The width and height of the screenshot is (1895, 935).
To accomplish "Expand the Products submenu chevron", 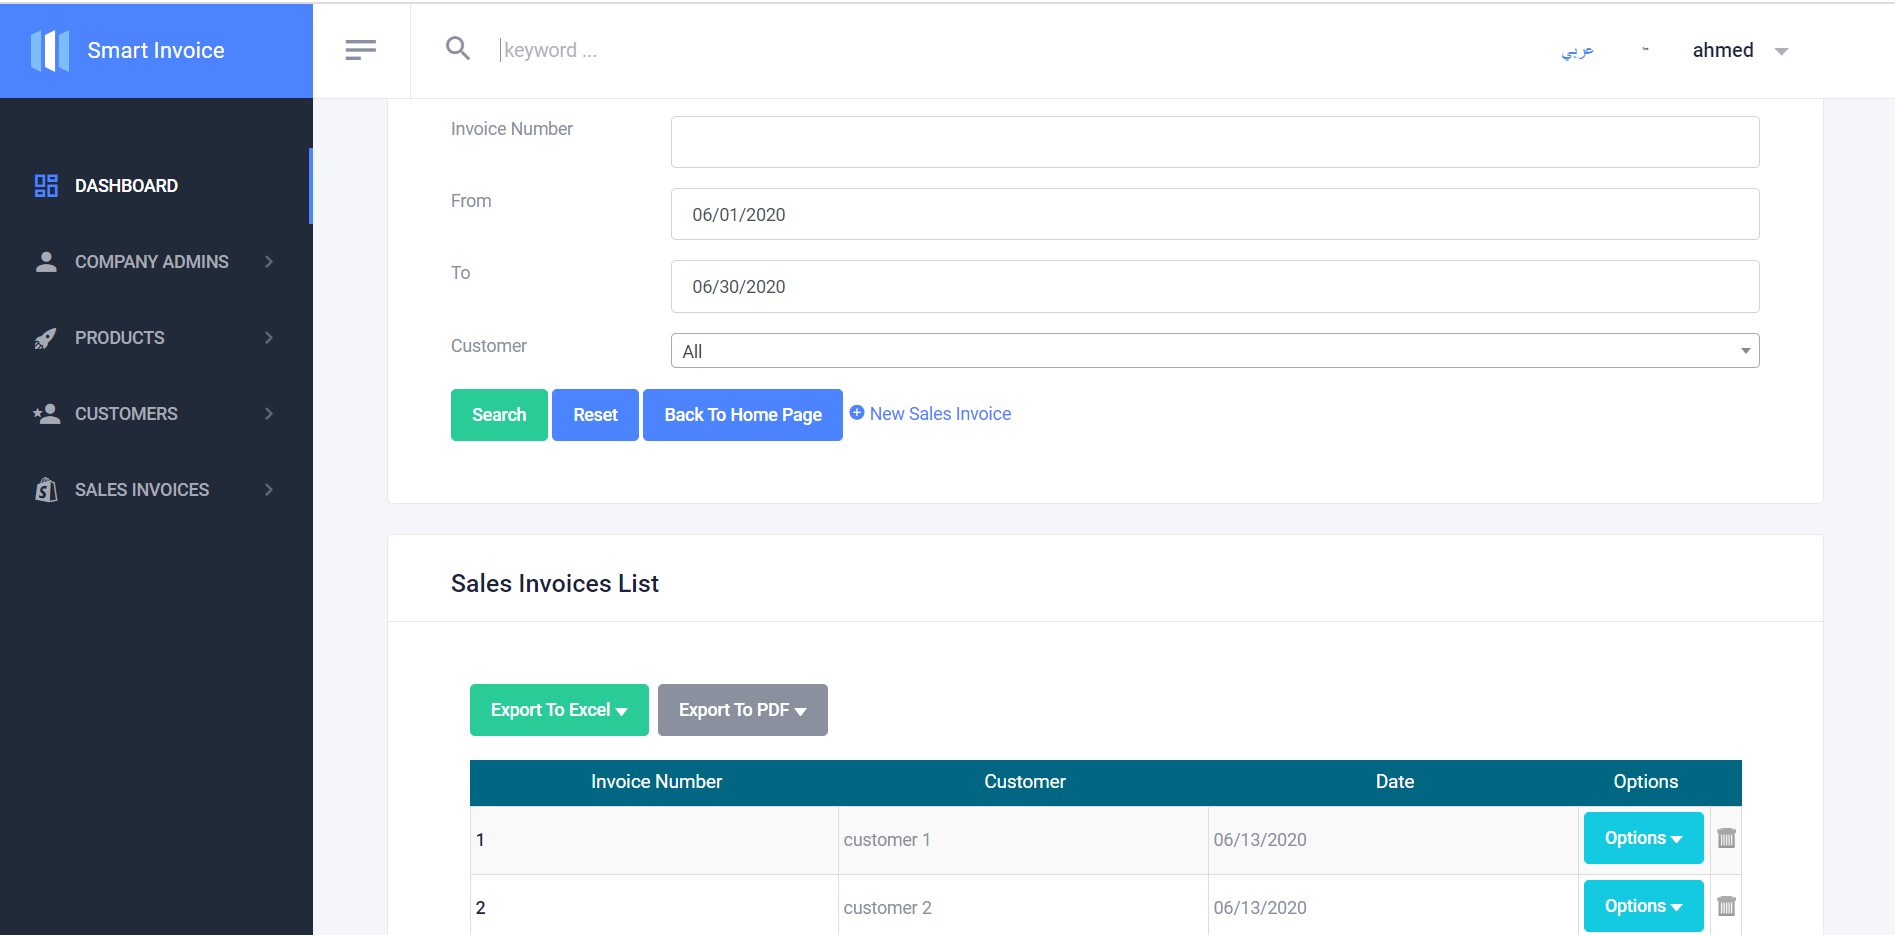I will coord(268,337).
